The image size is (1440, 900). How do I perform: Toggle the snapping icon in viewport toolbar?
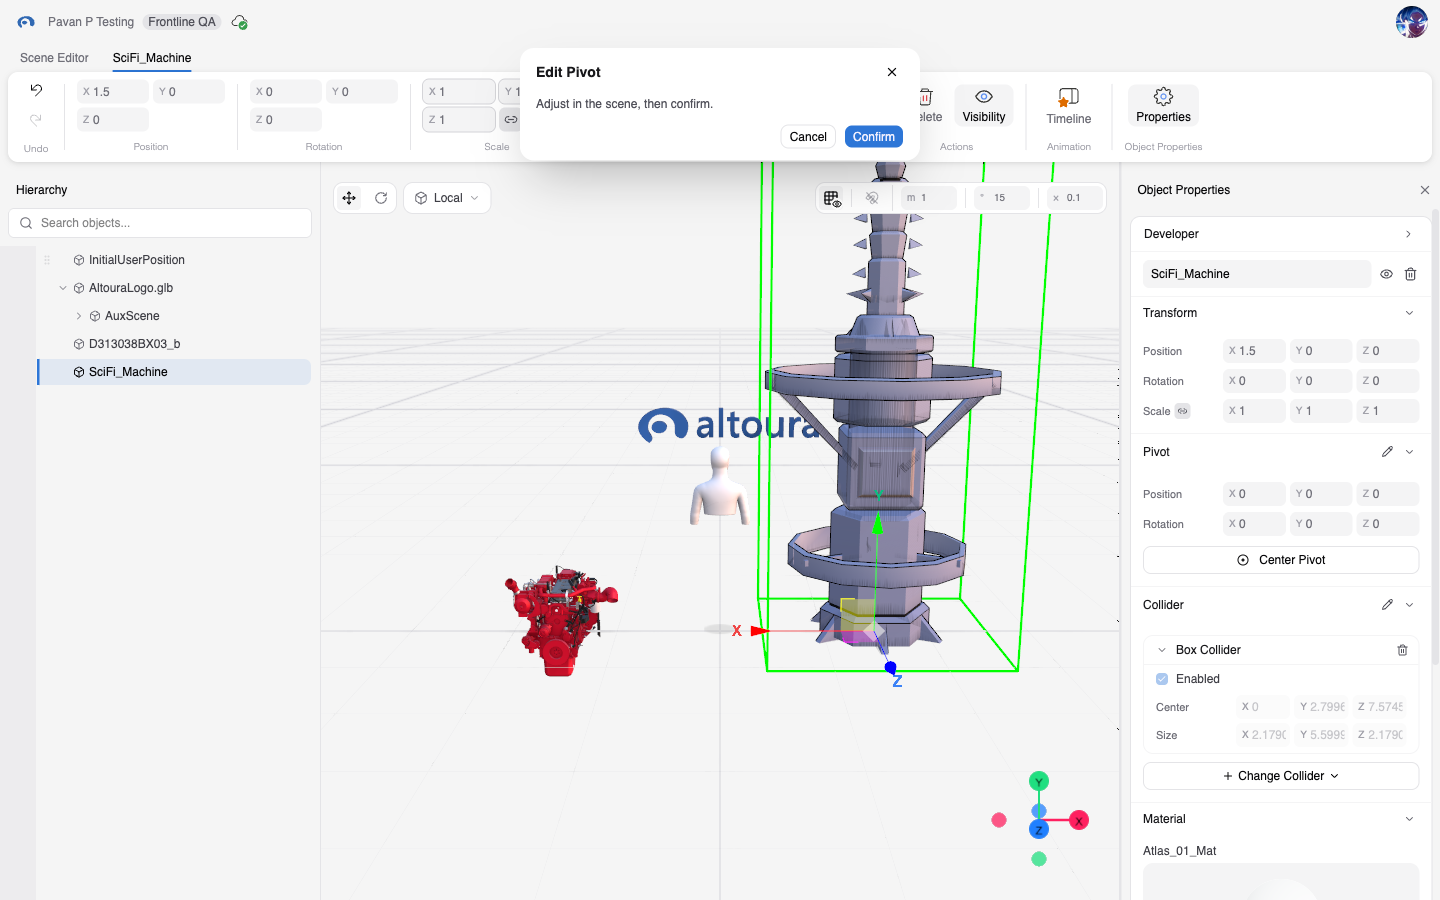pyautogui.click(x=872, y=198)
